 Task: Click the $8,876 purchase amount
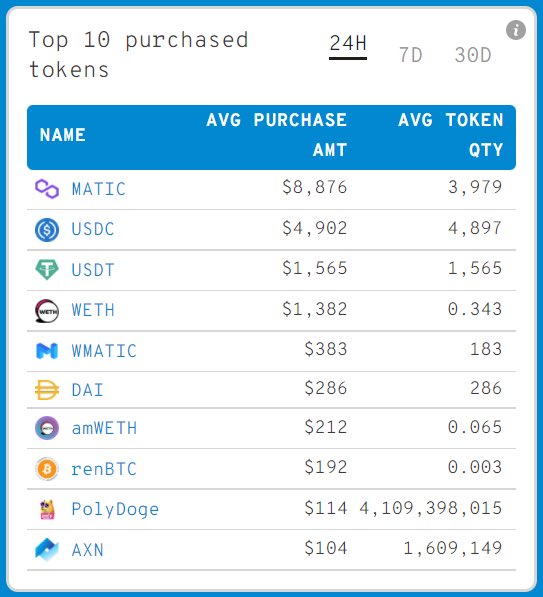click(x=315, y=187)
